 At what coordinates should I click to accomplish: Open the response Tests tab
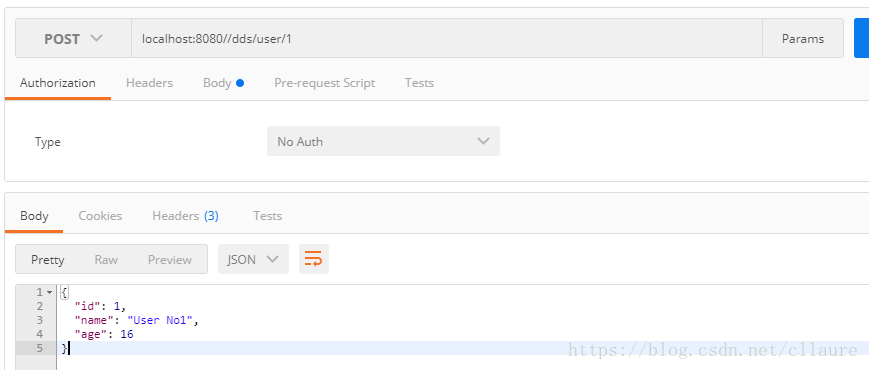click(267, 216)
